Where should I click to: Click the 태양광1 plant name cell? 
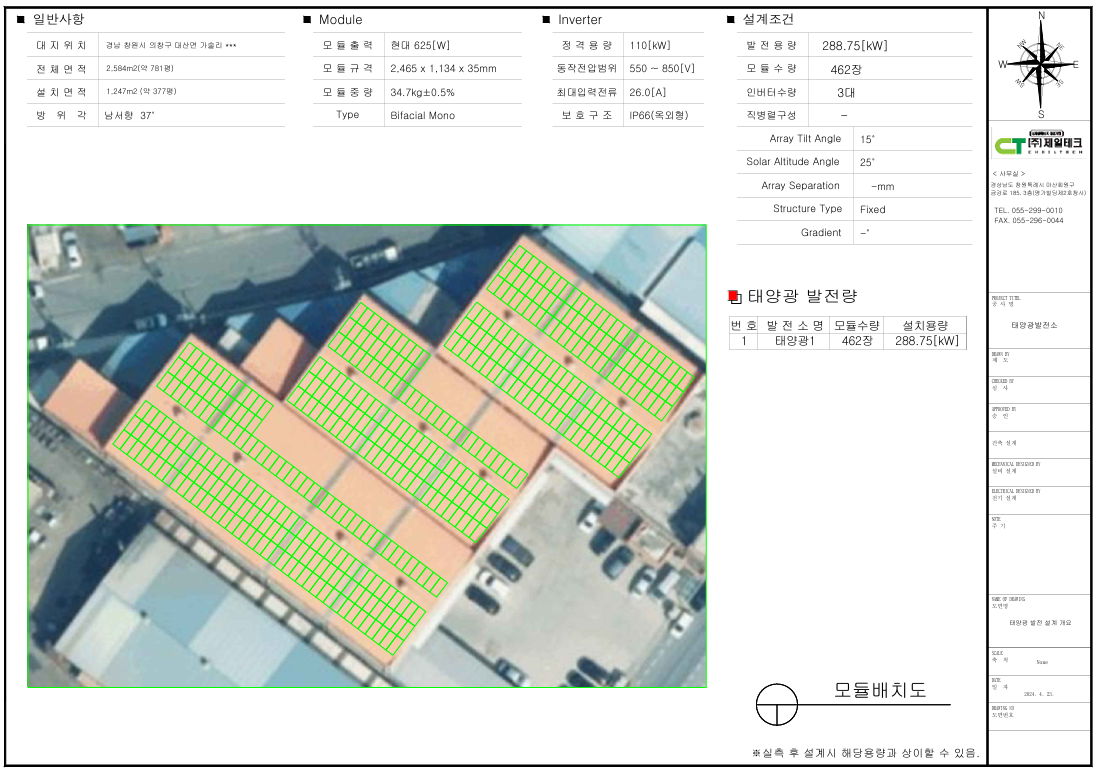tap(795, 341)
